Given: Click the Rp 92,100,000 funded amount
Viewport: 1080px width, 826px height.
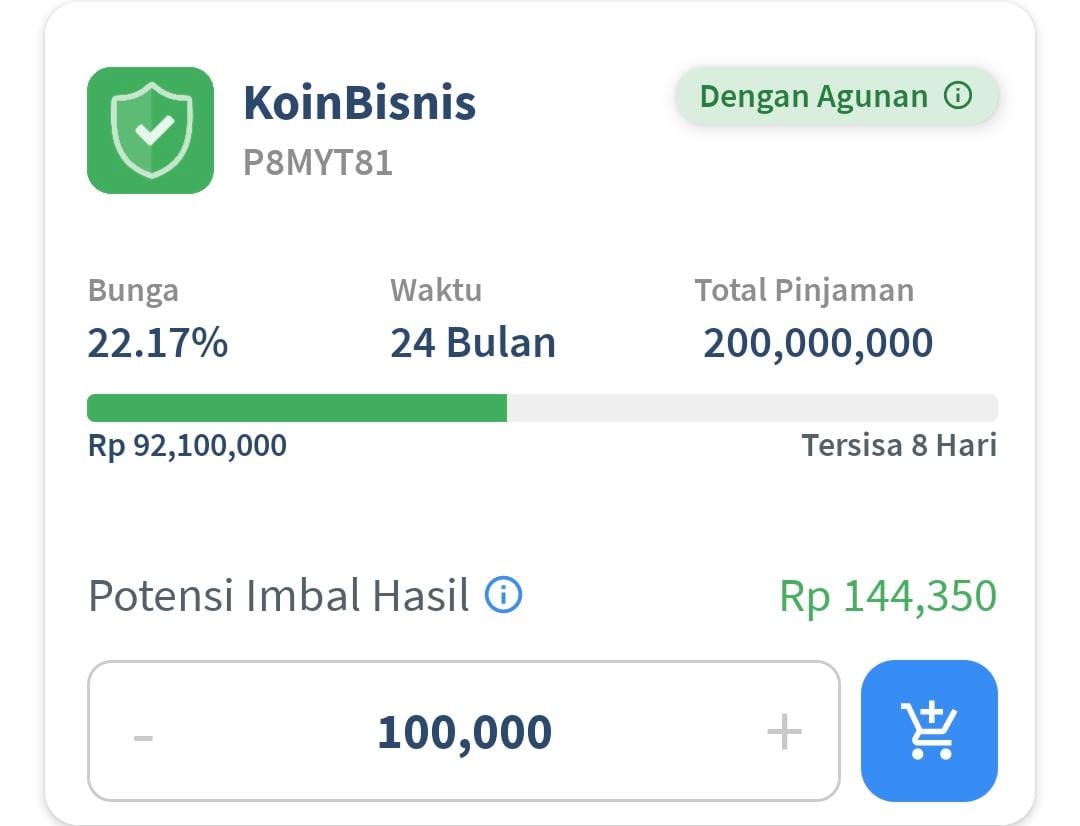Looking at the screenshot, I should coord(187,446).
